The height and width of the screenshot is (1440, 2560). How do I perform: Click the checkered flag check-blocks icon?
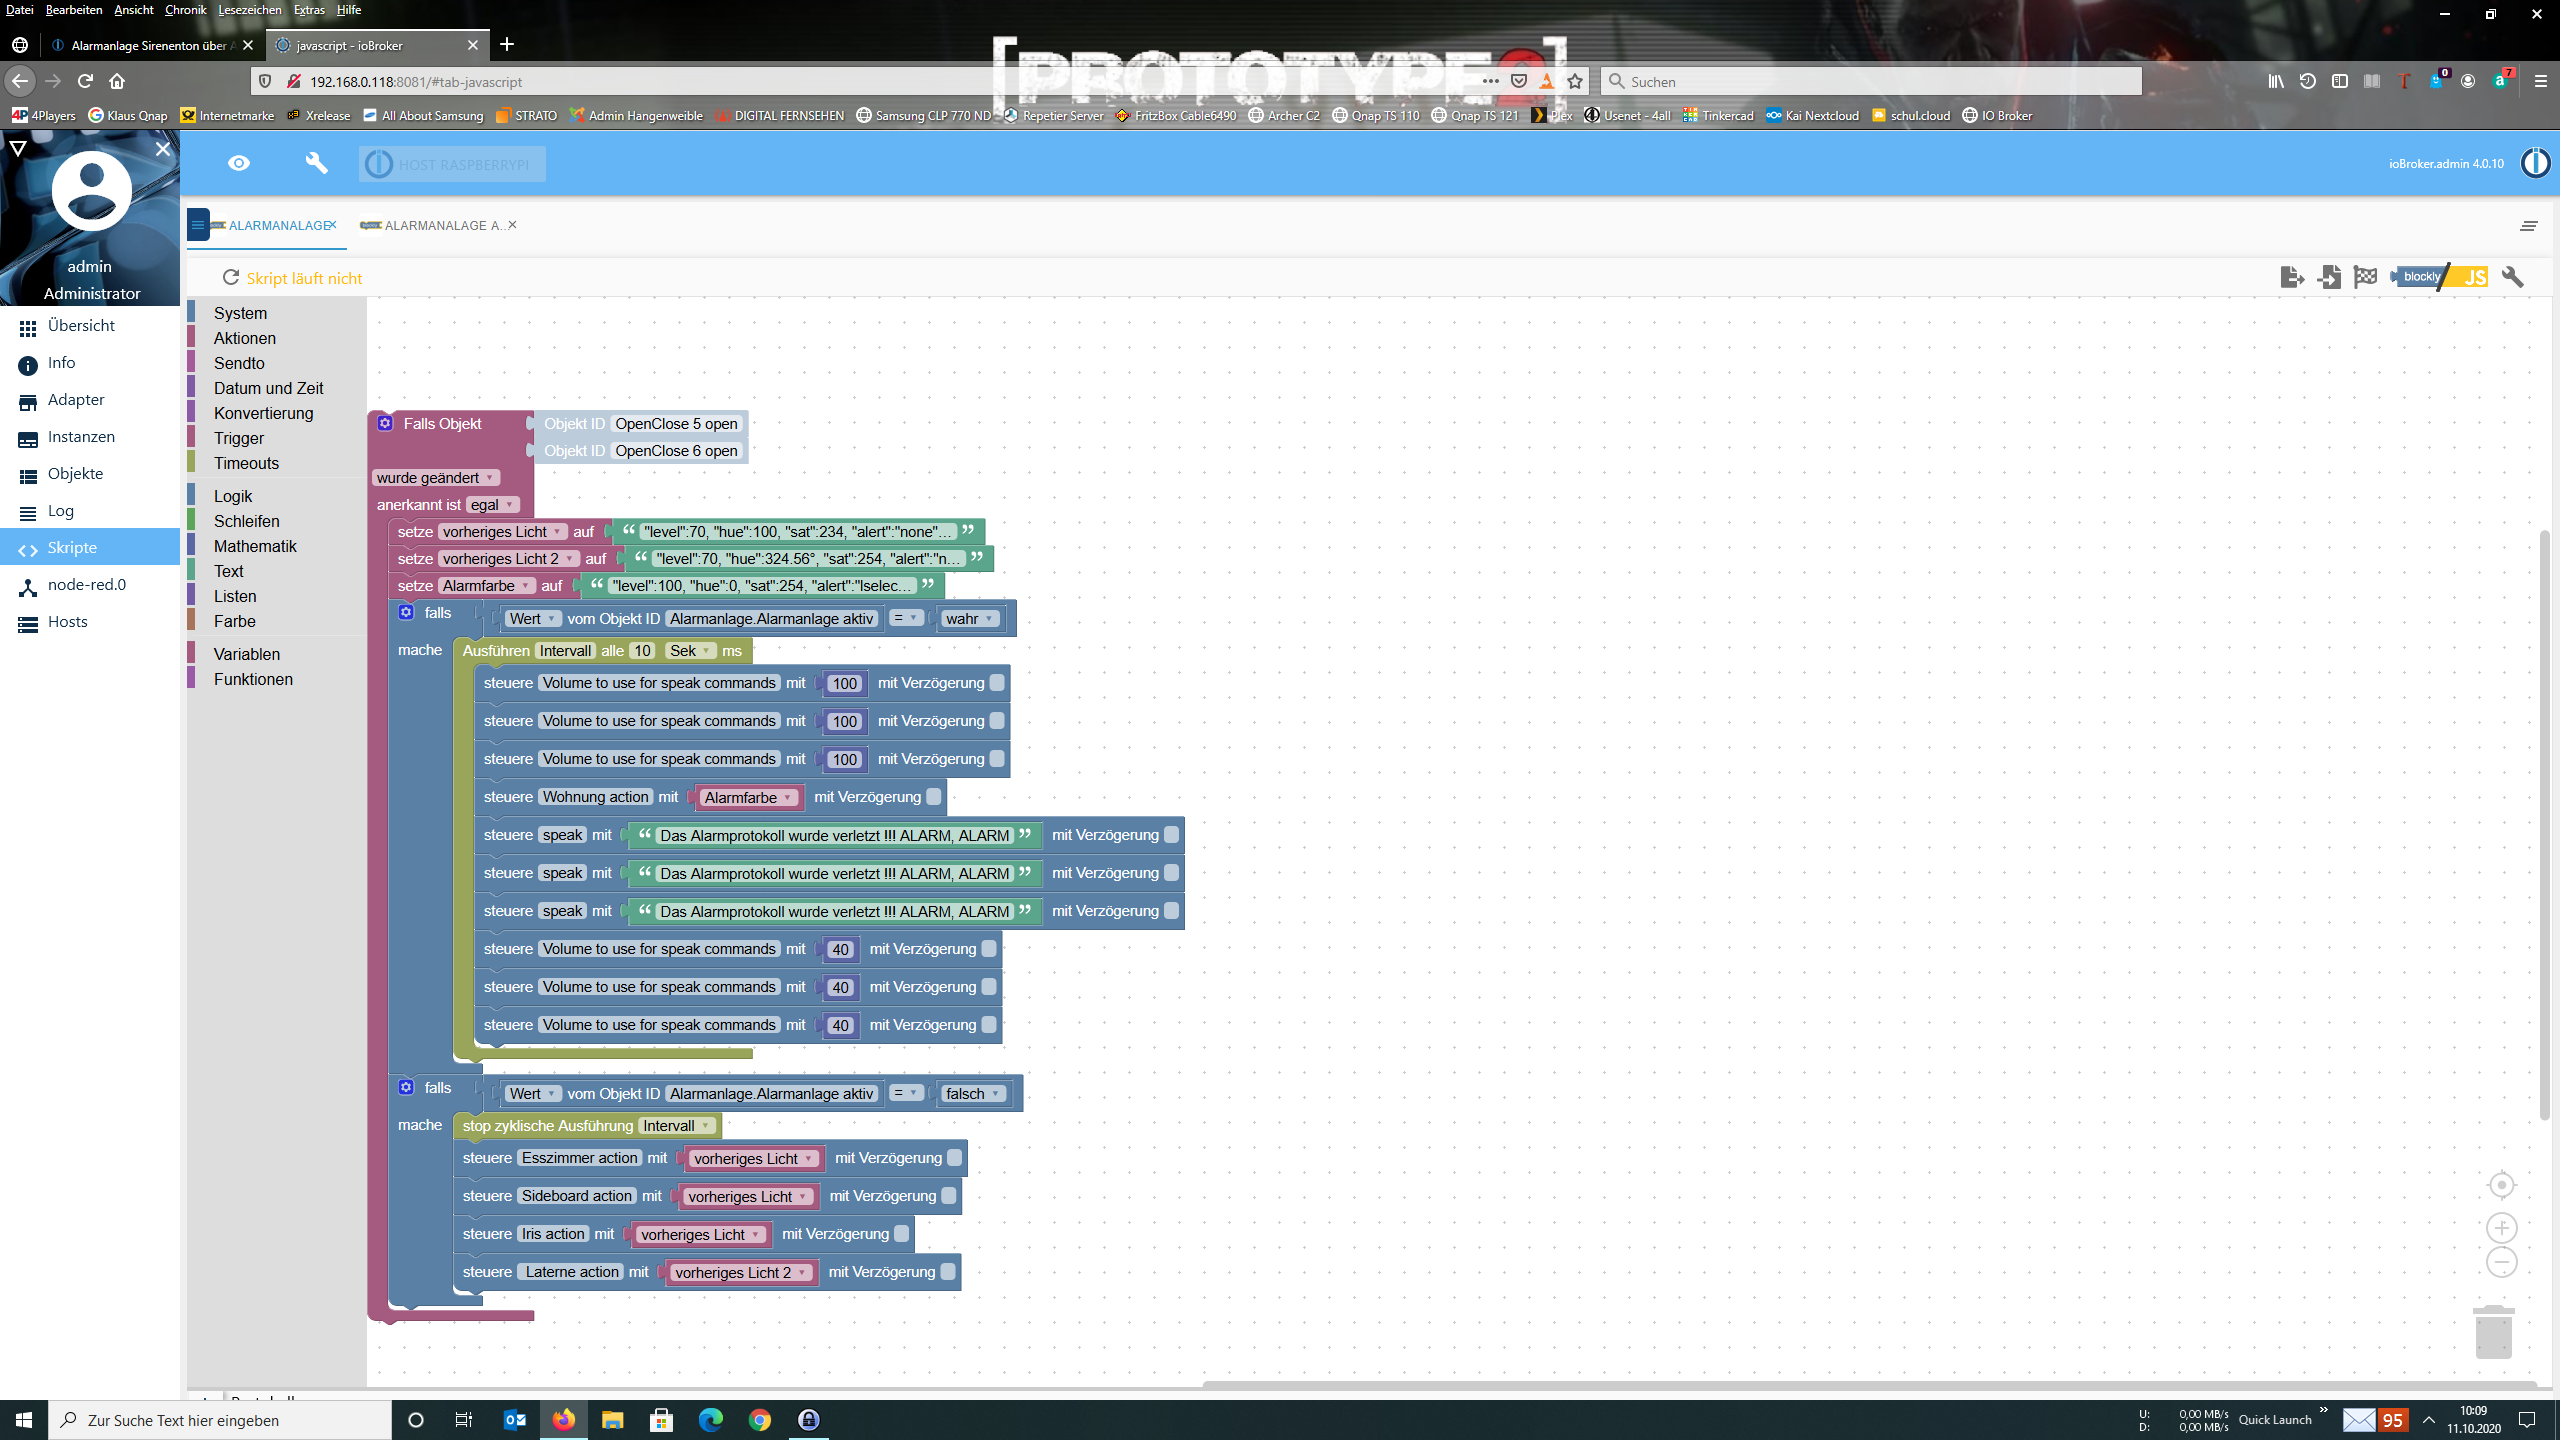click(x=2365, y=277)
